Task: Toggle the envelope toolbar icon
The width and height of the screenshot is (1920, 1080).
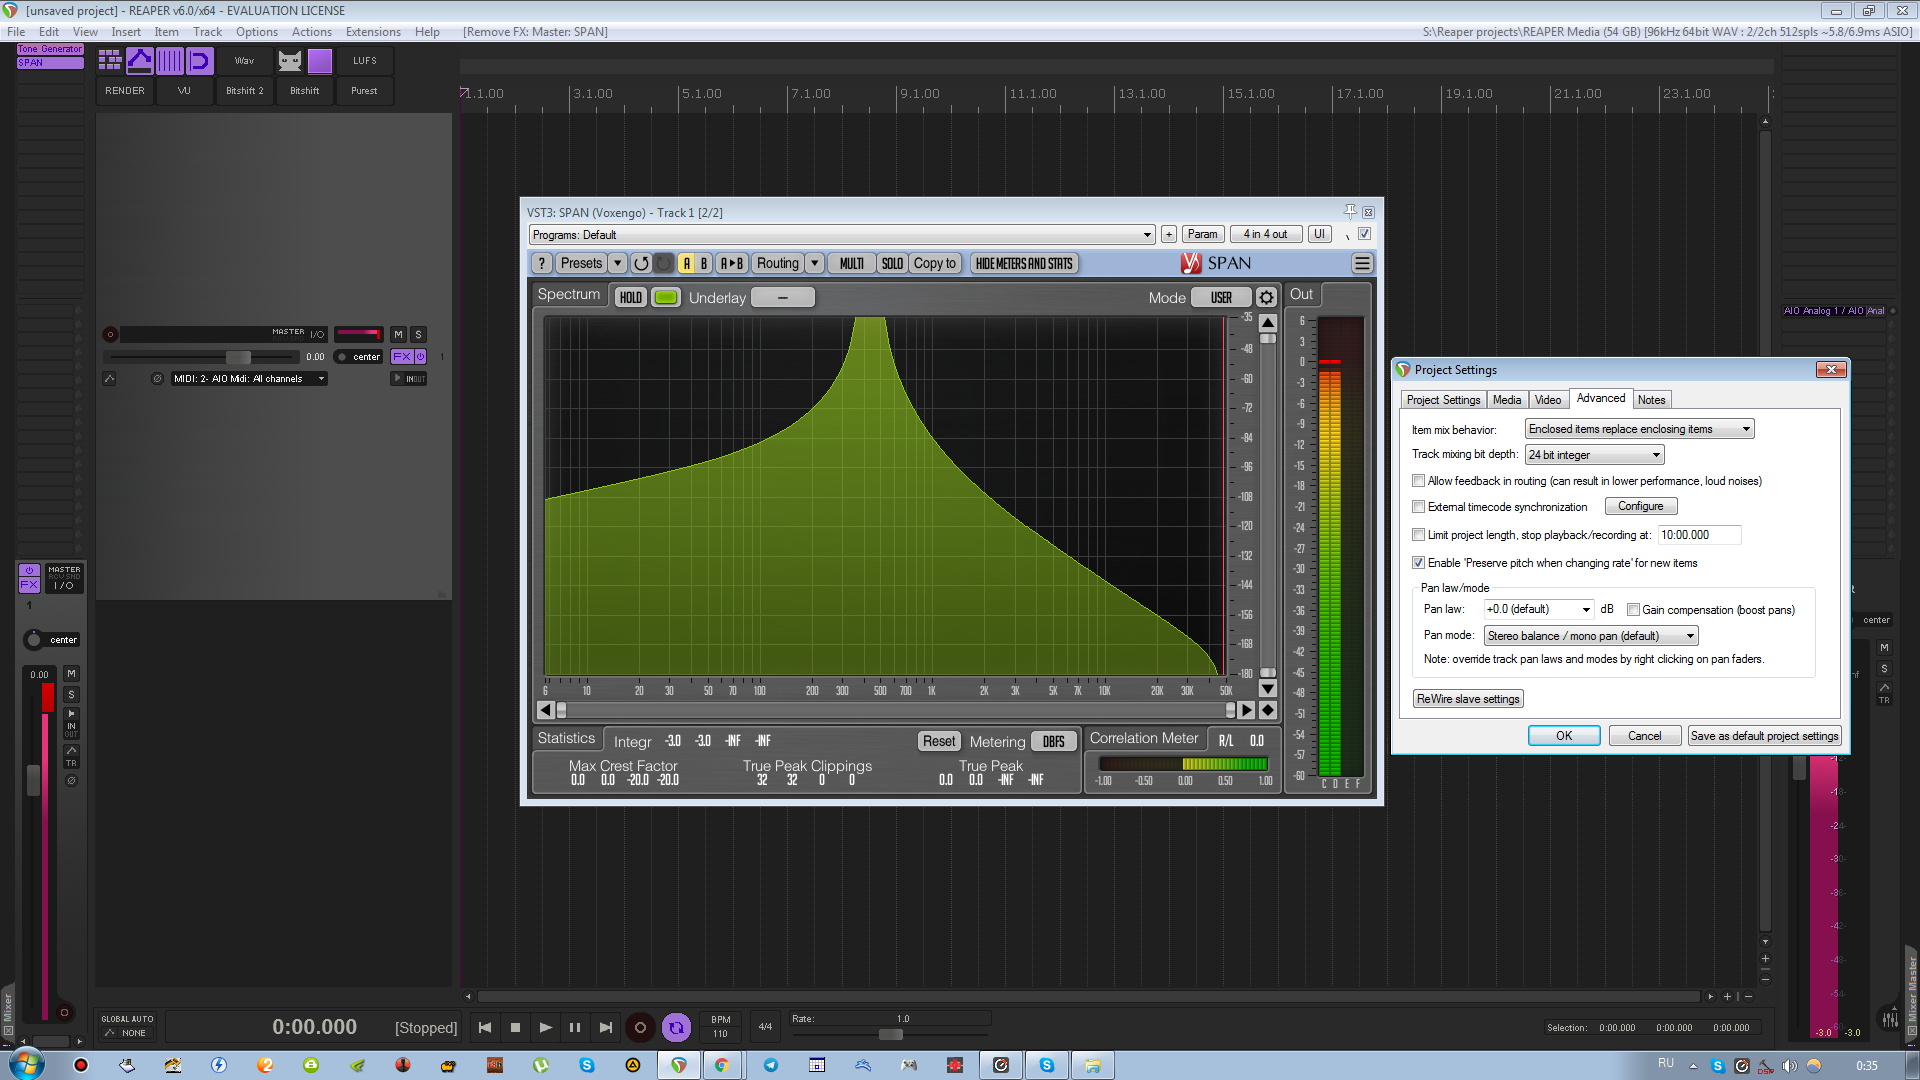Action: coord(140,61)
